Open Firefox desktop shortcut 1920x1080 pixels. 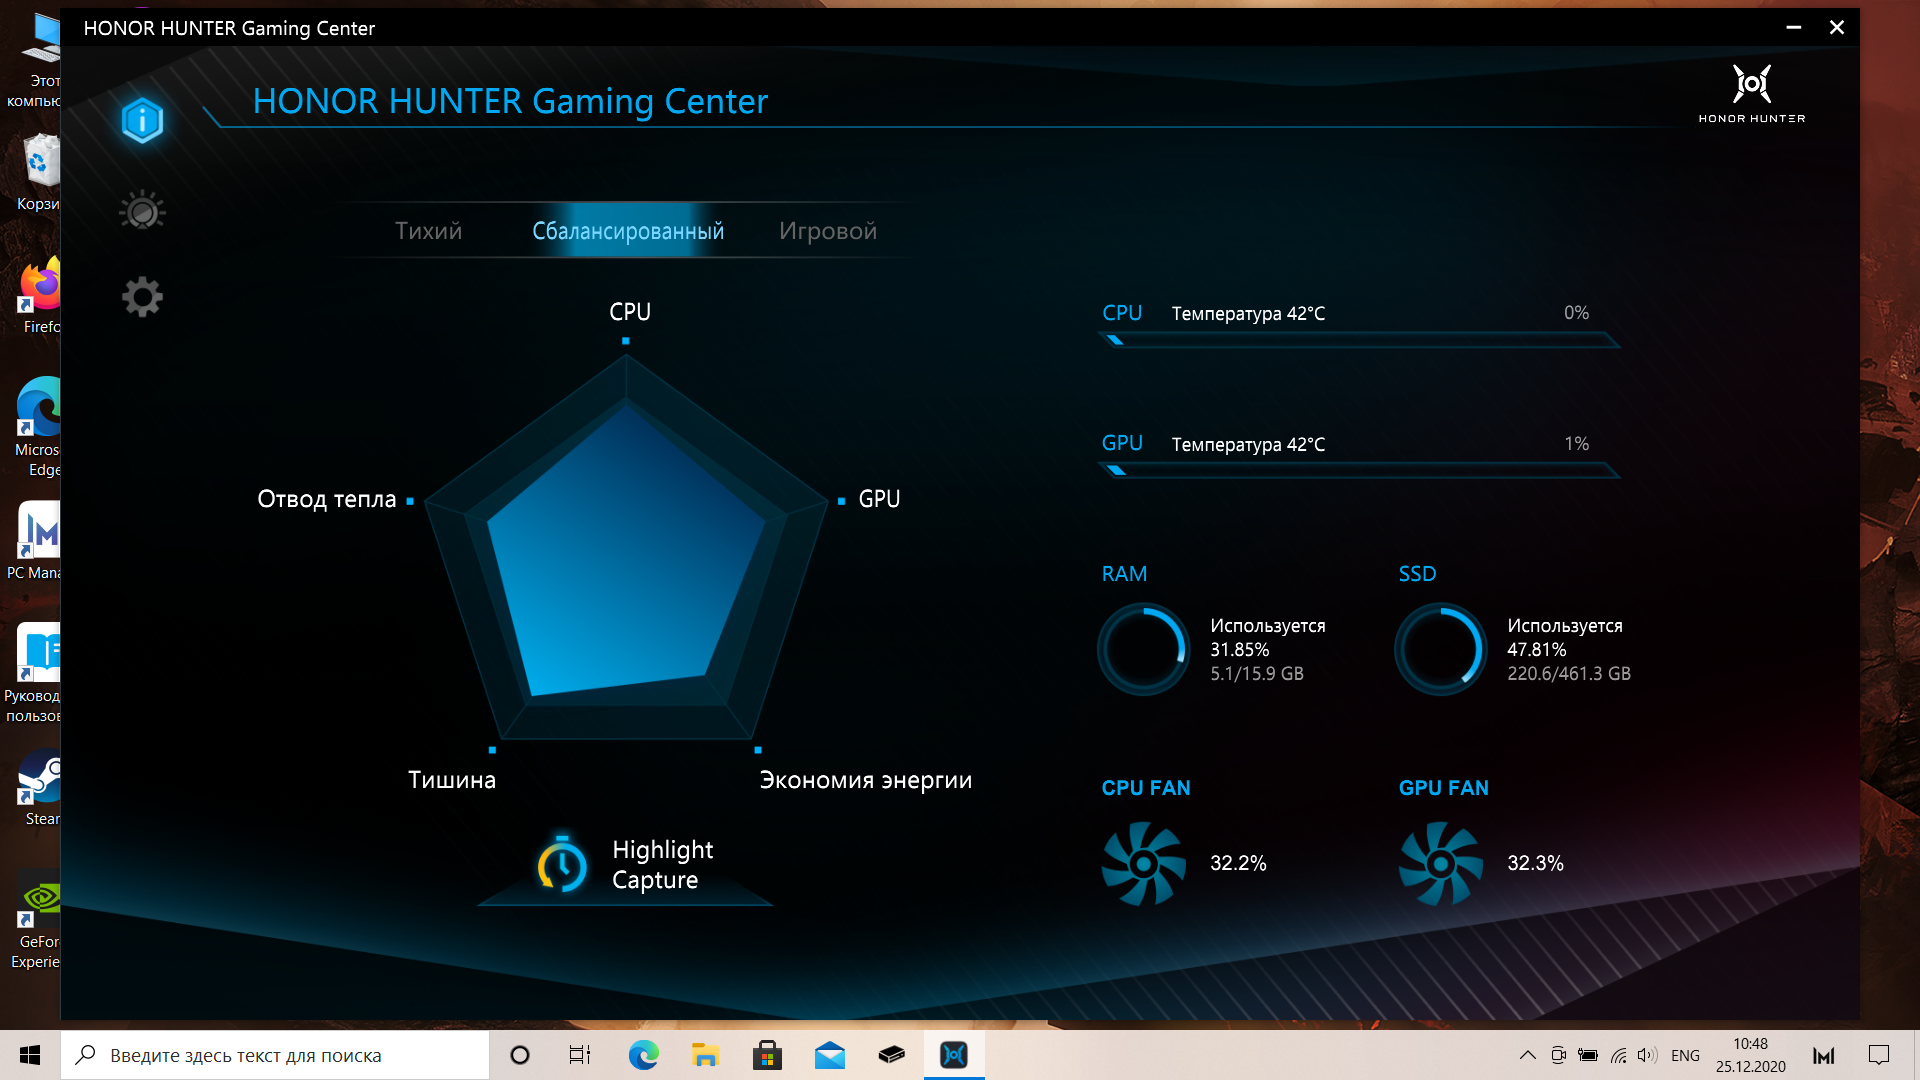click(x=40, y=296)
